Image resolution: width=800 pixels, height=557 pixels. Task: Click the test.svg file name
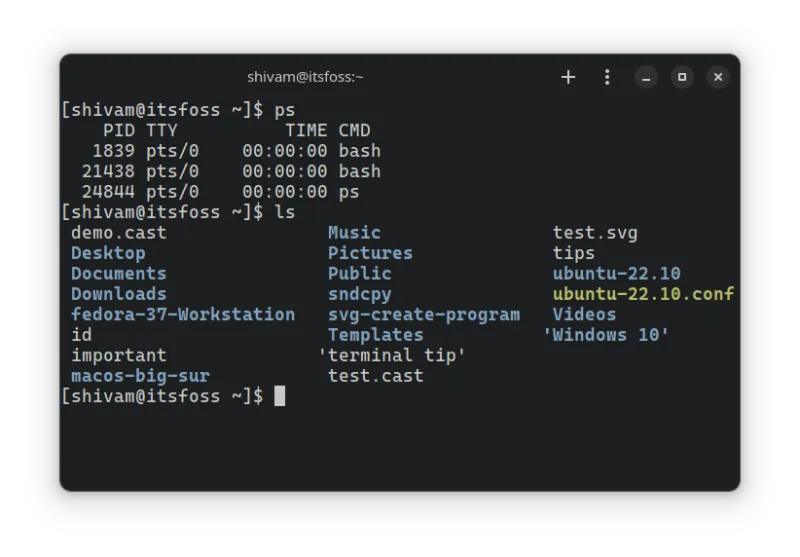tap(595, 233)
